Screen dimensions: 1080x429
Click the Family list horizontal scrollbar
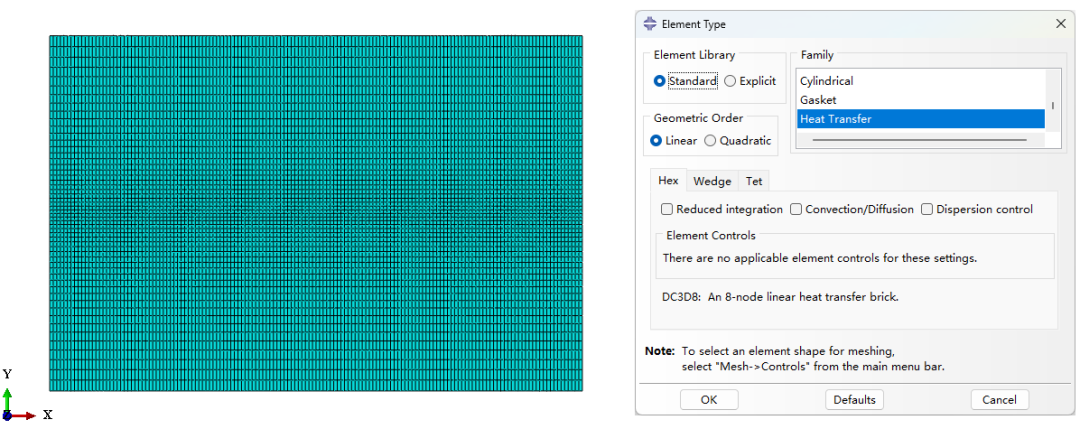[x=920, y=140]
